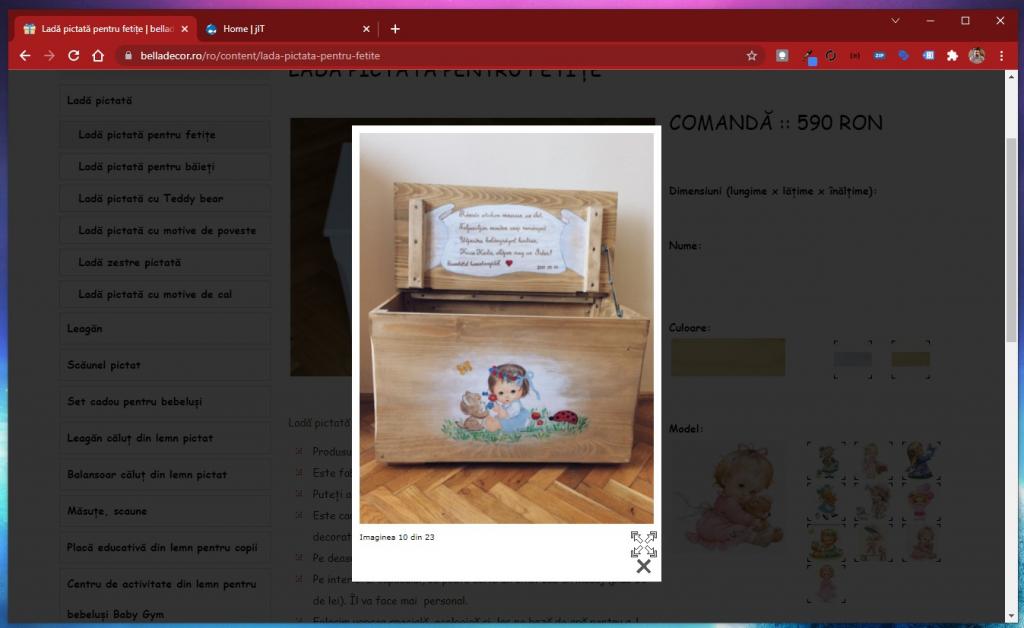Screen dimensions: 1024x628
Task: Pick the large yellow Culoare swatch
Action: click(727, 357)
